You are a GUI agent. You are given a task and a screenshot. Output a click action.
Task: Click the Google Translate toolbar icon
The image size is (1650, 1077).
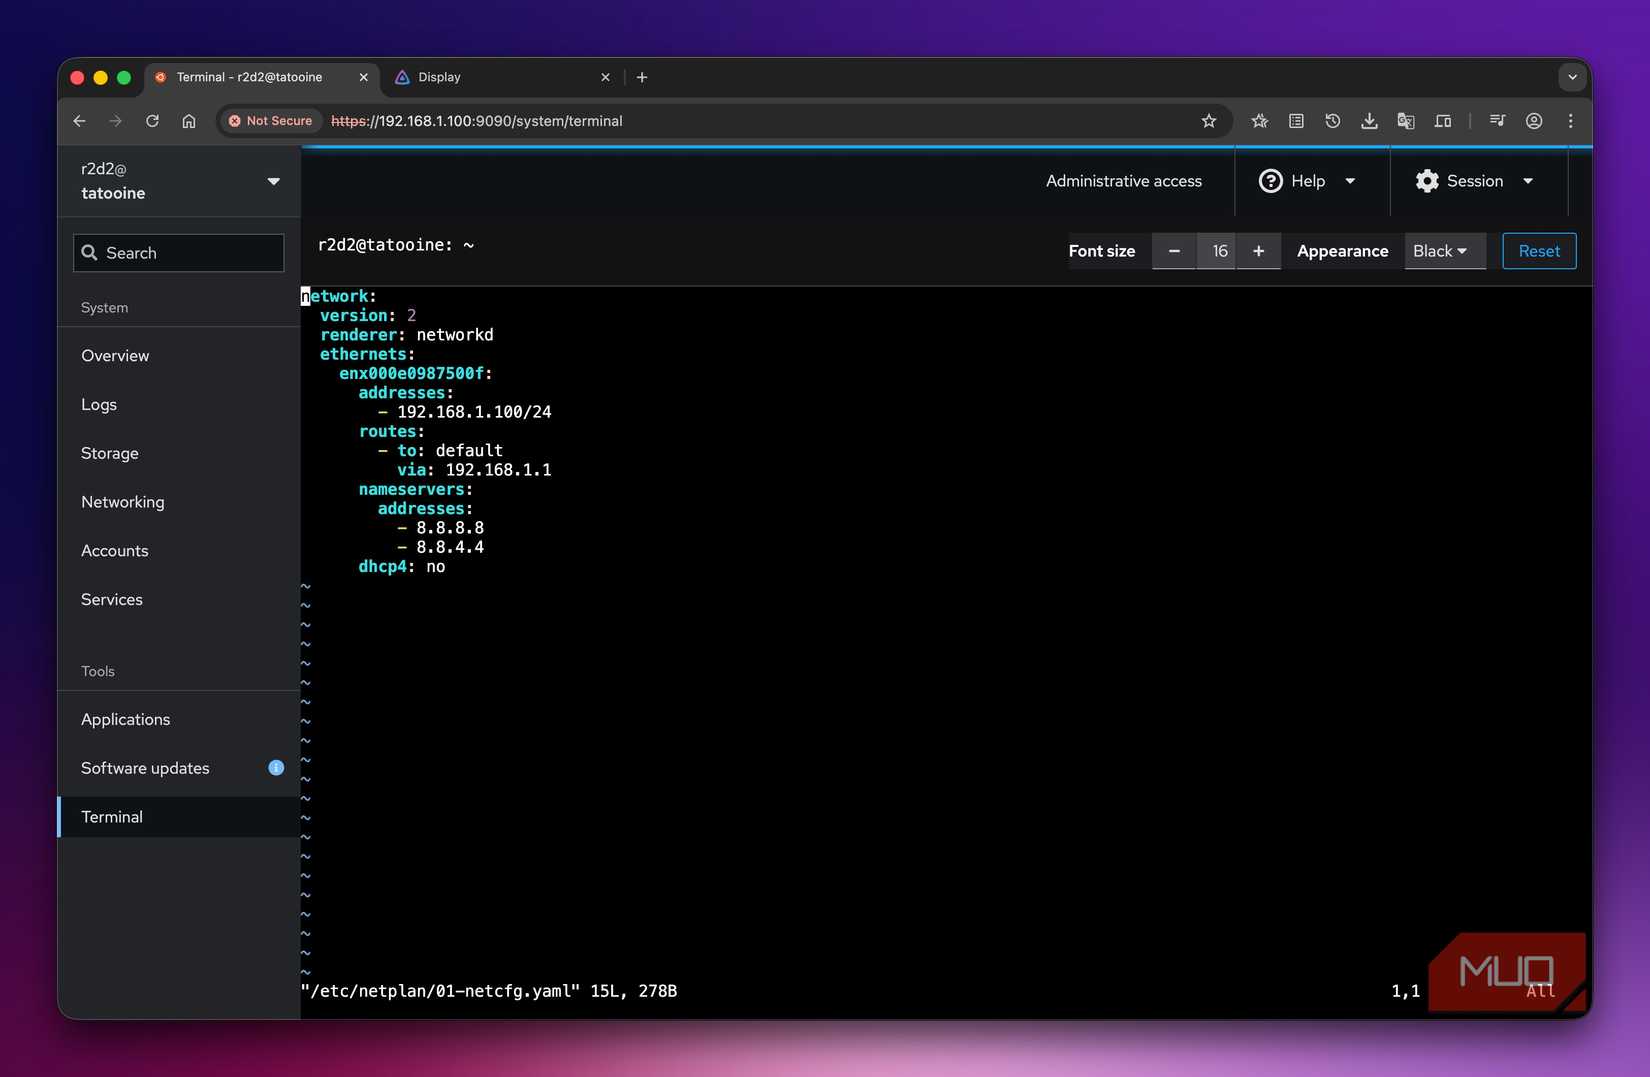pyautogui.click(x=1405, y=121)
